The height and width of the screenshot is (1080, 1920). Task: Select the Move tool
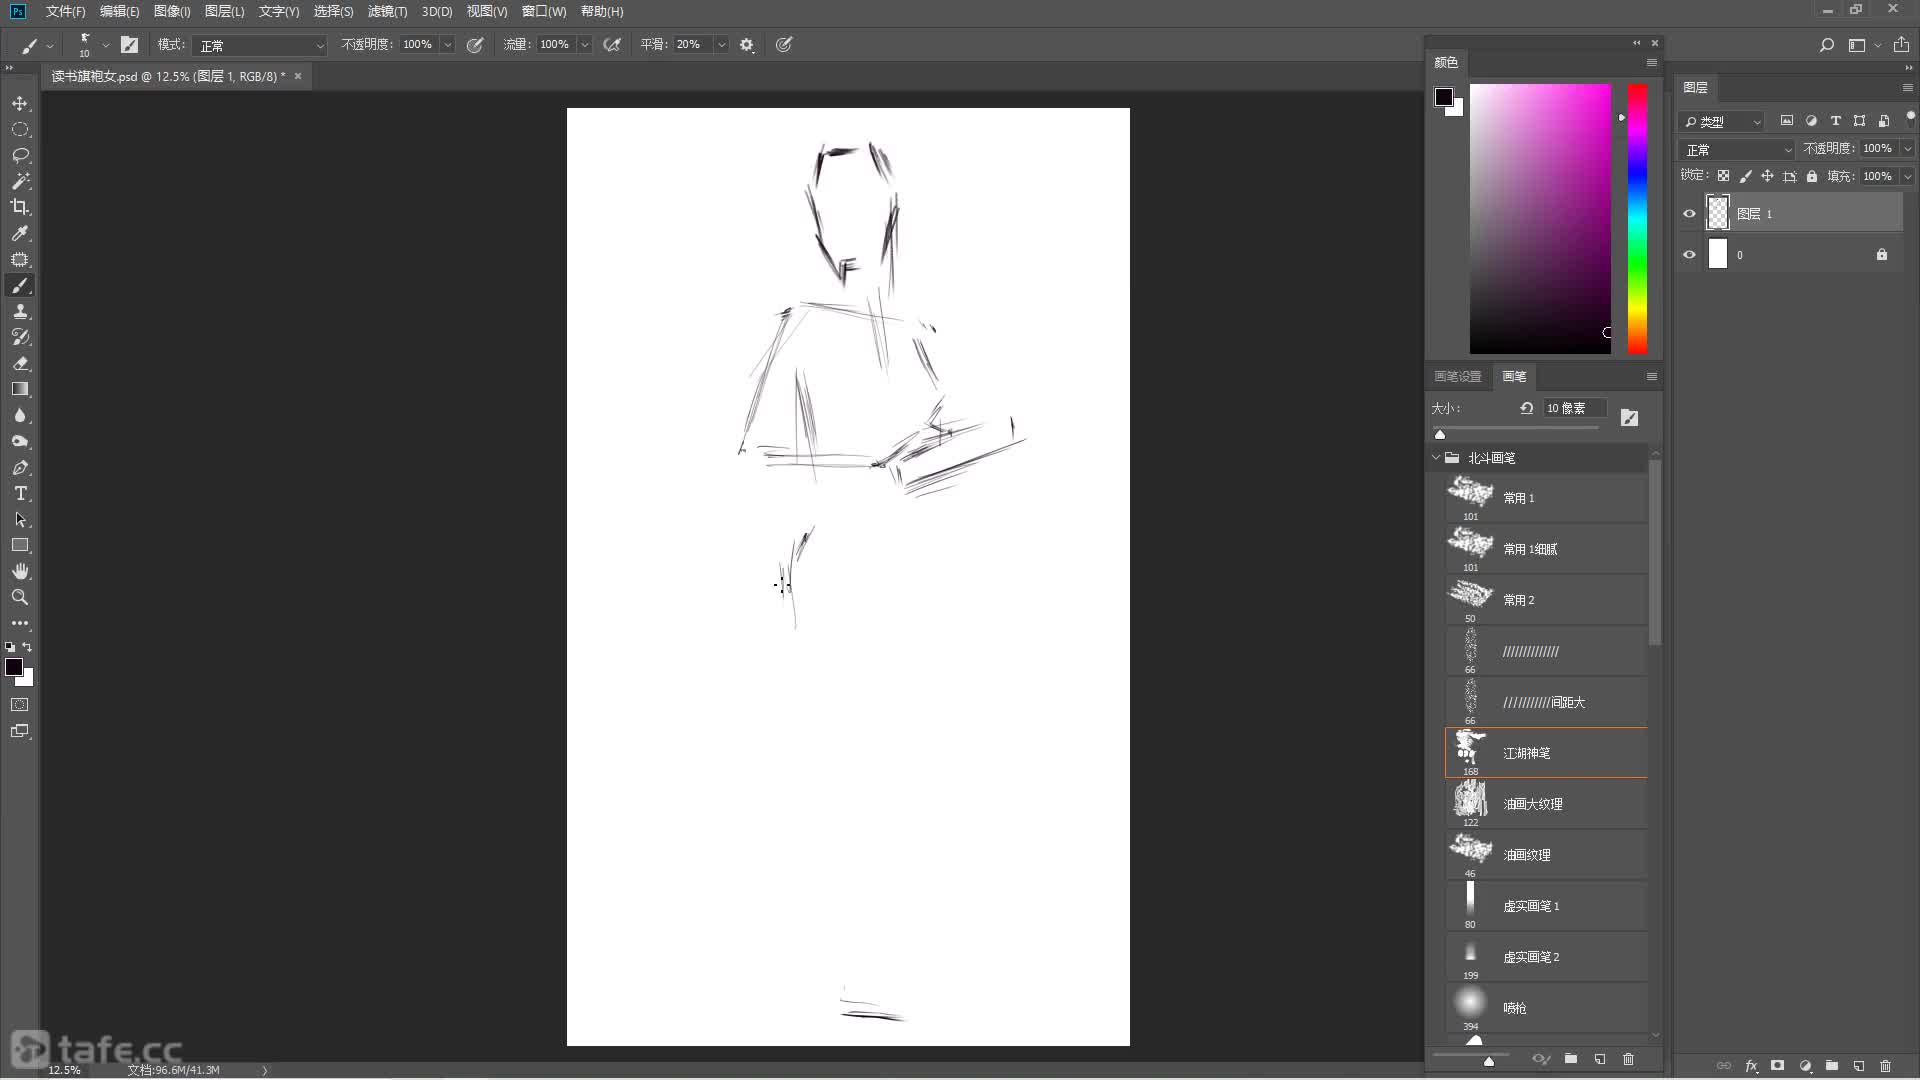tap(20, 104)
